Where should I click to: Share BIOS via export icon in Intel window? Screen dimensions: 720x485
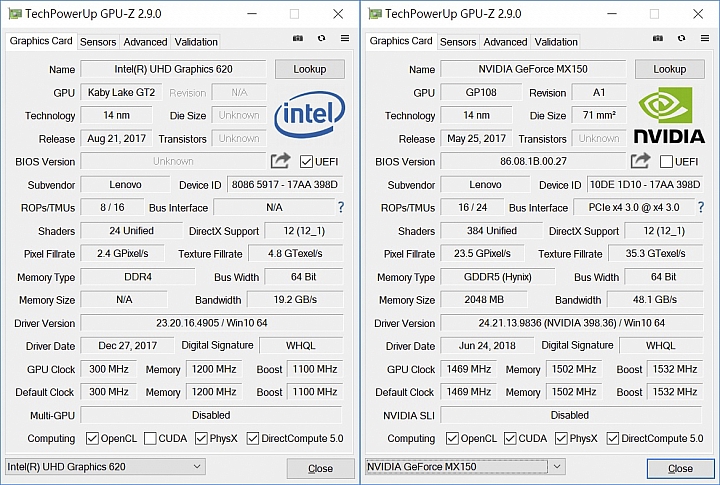280,161
